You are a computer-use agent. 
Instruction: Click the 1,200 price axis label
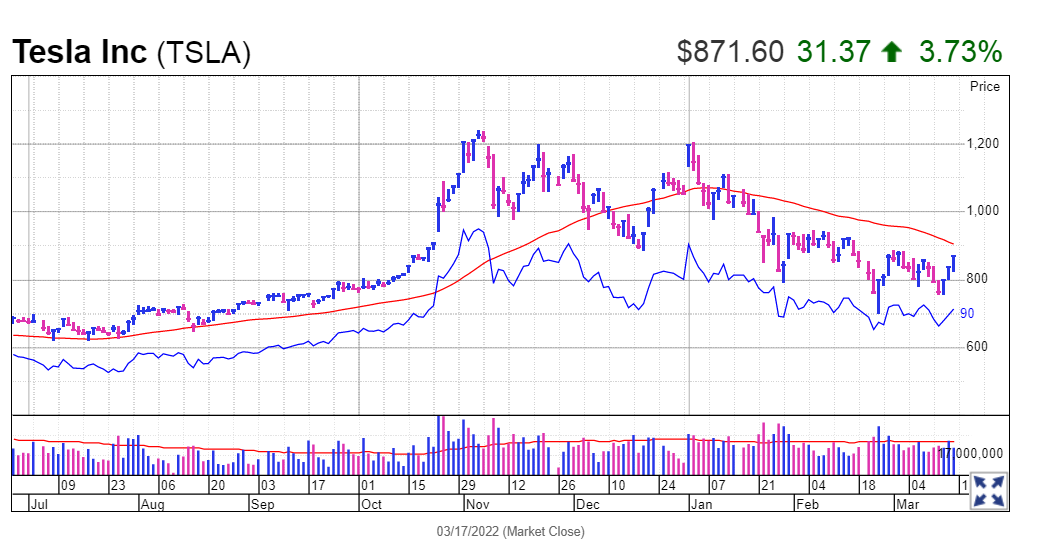[x=983, y=144]
